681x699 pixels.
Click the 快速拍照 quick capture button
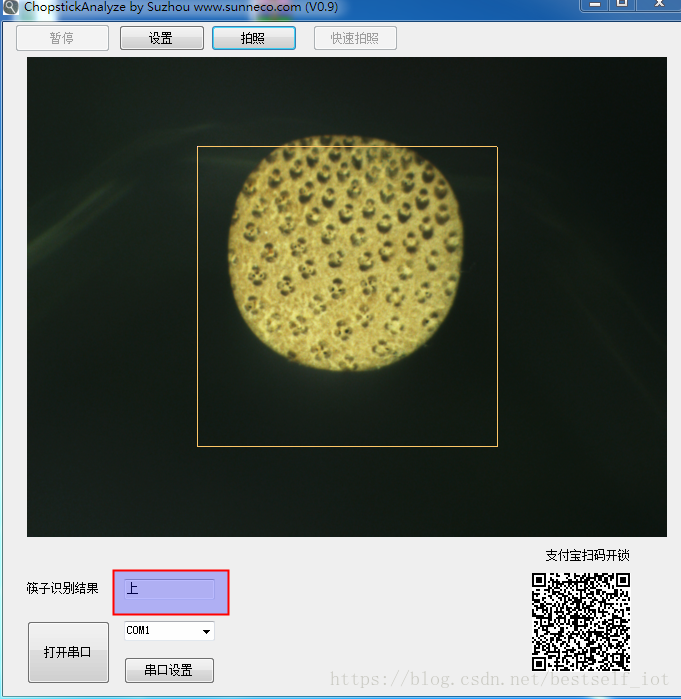point(355,38)
